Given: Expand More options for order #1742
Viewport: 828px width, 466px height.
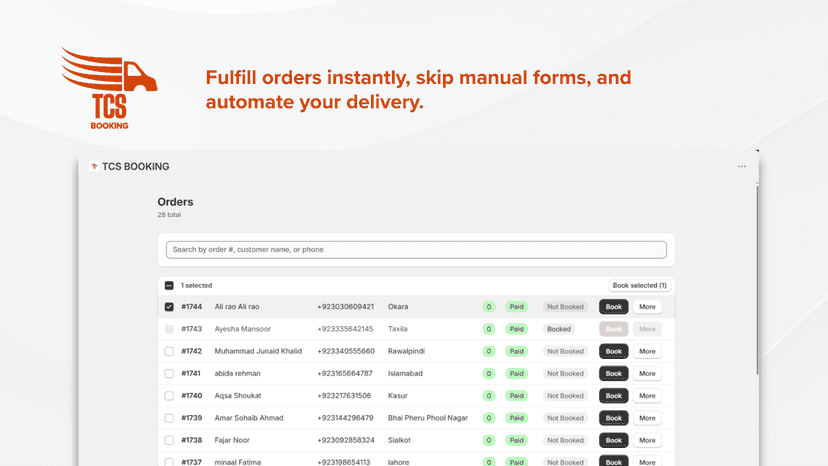Looking at the screenshot, I should point(647,351).
